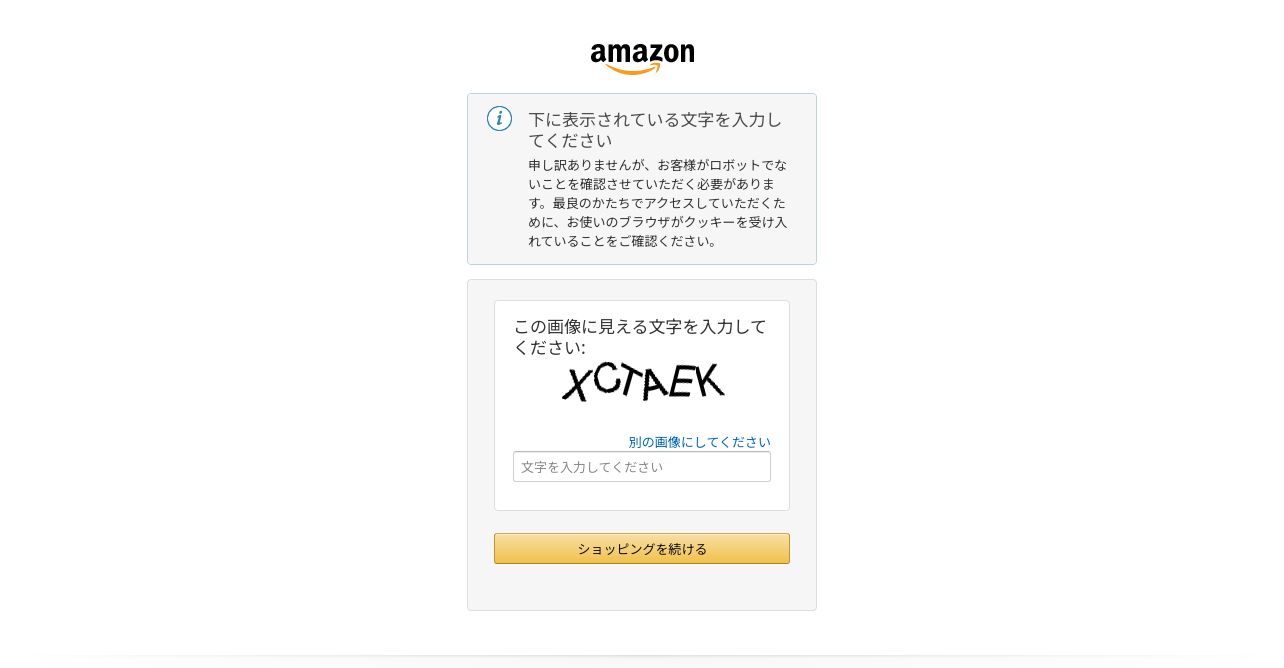The image size is (1284, 668).
Task: Request a different image via 別の画像にしてください
Action: pos(700,442)
